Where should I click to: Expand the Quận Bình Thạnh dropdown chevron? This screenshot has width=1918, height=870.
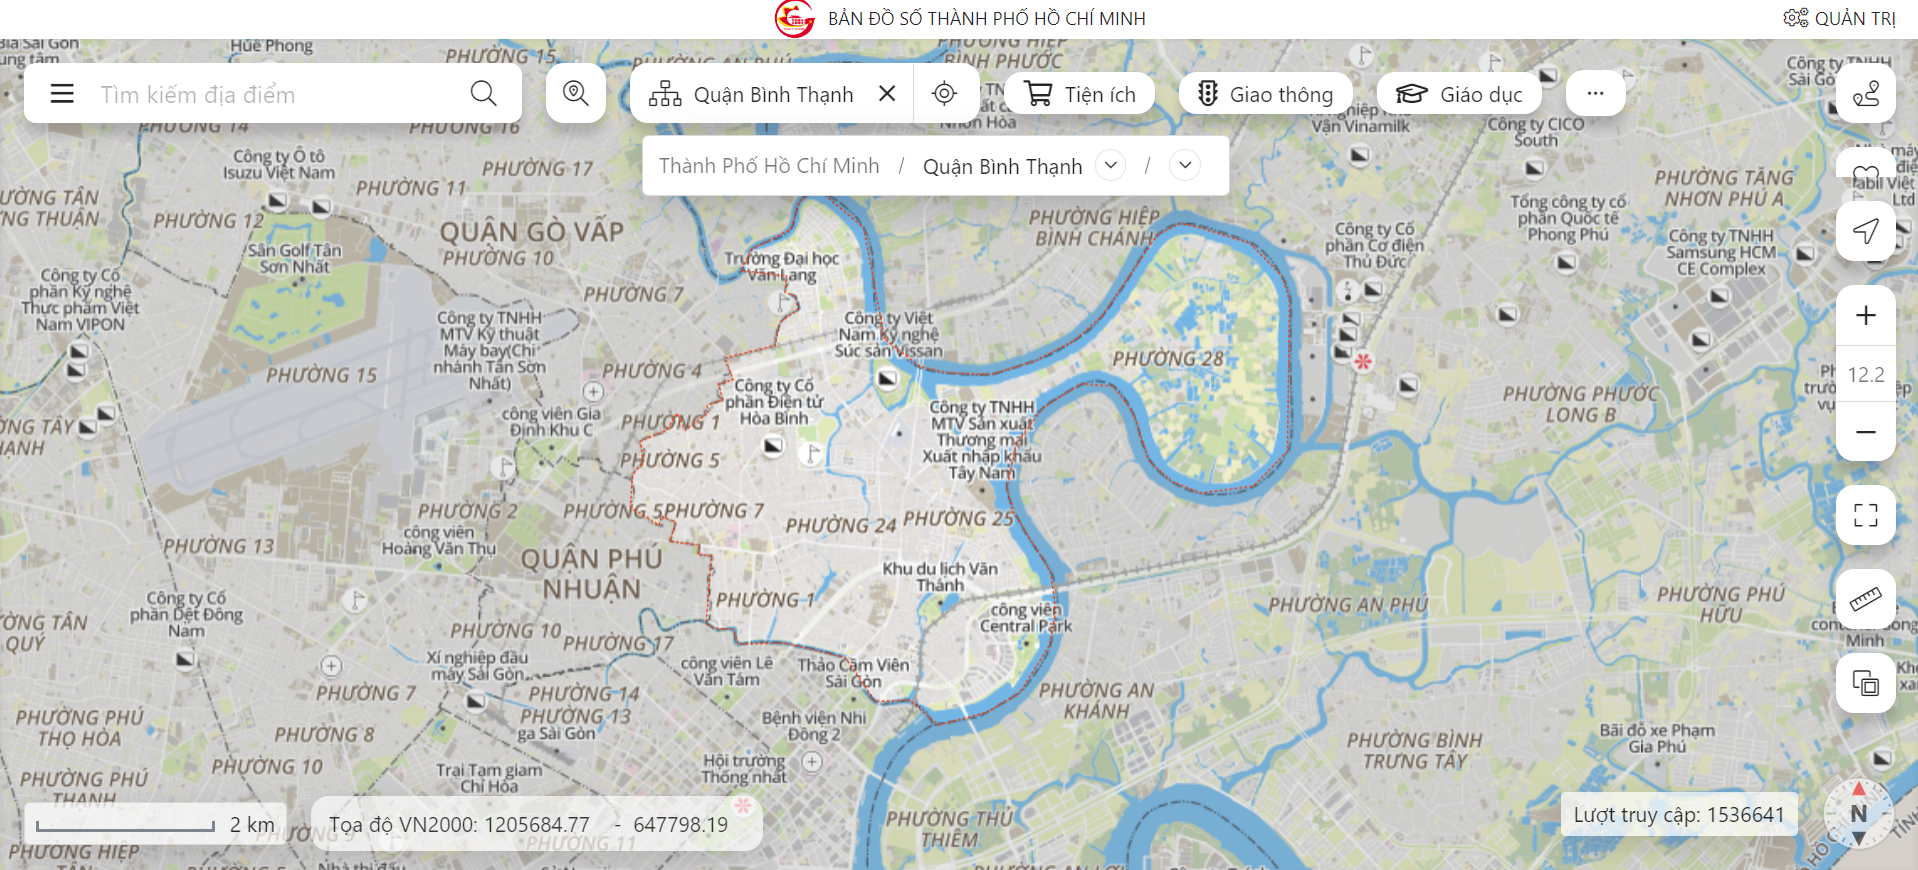1111,165
